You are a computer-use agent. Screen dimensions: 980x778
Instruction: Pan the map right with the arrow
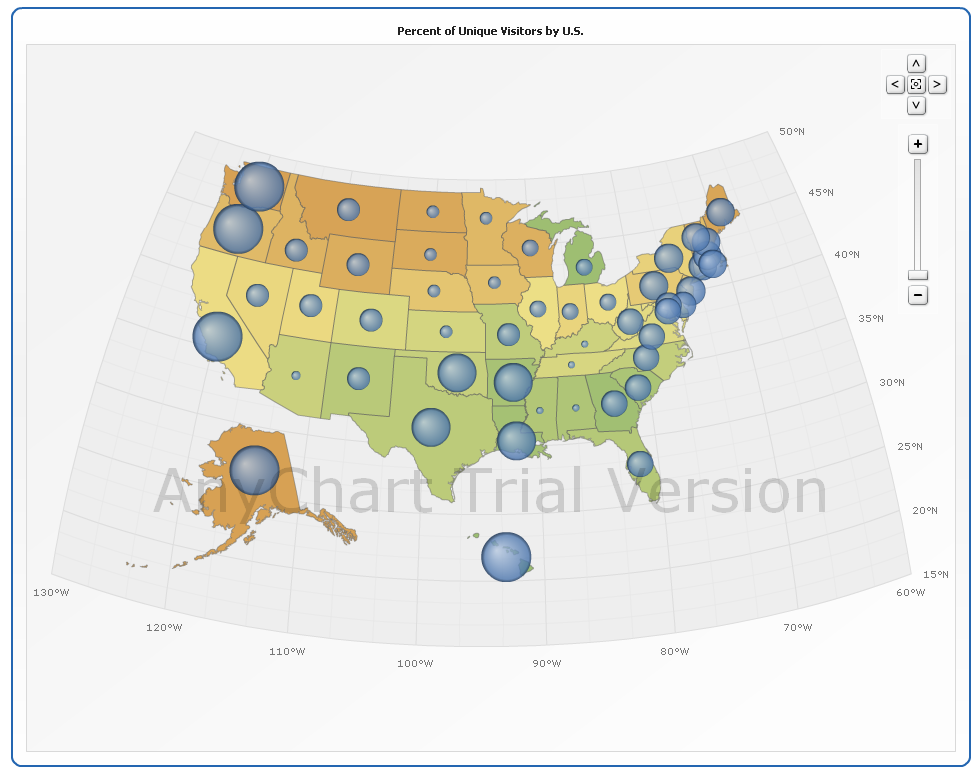coord(937,84)
